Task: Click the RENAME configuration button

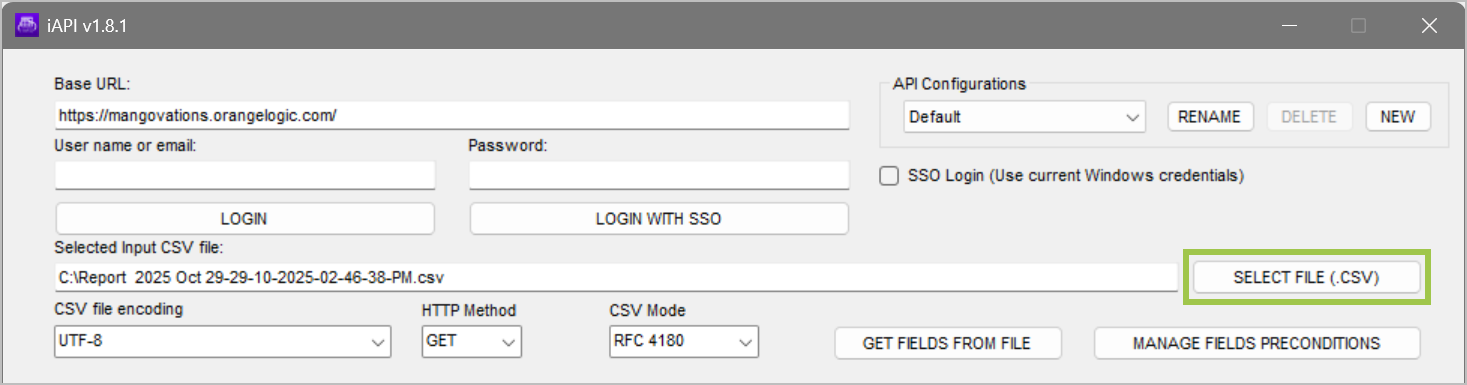Action: (1210, 117)
